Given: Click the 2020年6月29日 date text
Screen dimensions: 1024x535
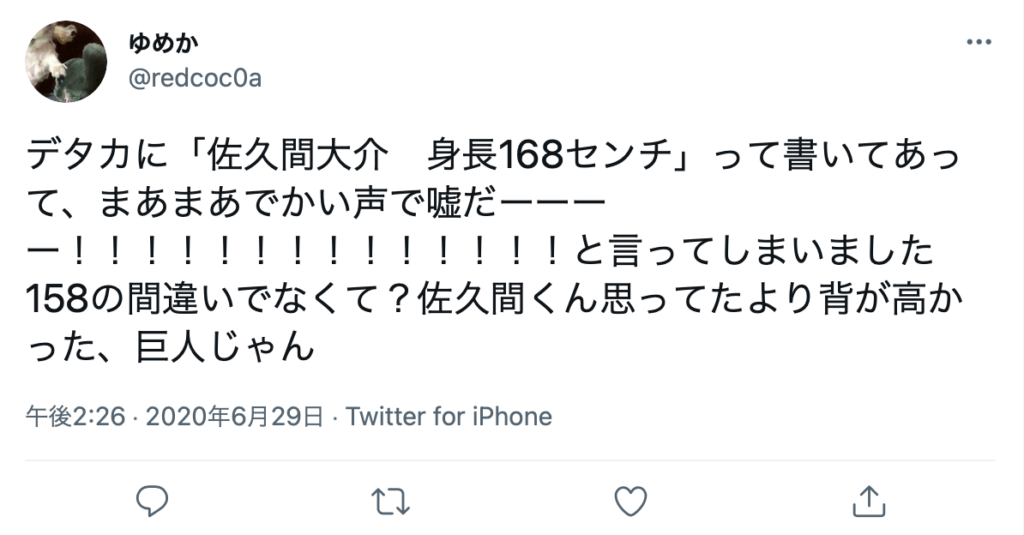Looking at the screenshot, I should pyautogui.click(x=234, y=416).
